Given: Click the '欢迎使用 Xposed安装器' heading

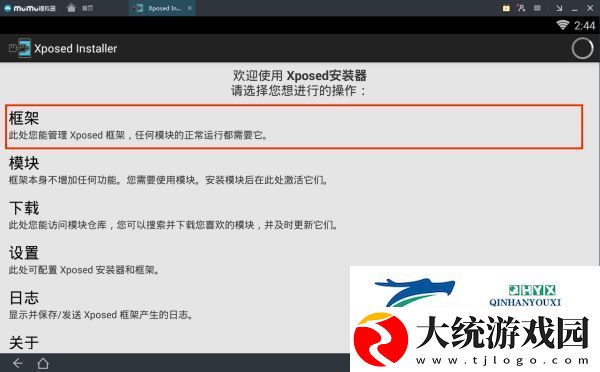Looking at the screenshot, I should click(300, 75).
